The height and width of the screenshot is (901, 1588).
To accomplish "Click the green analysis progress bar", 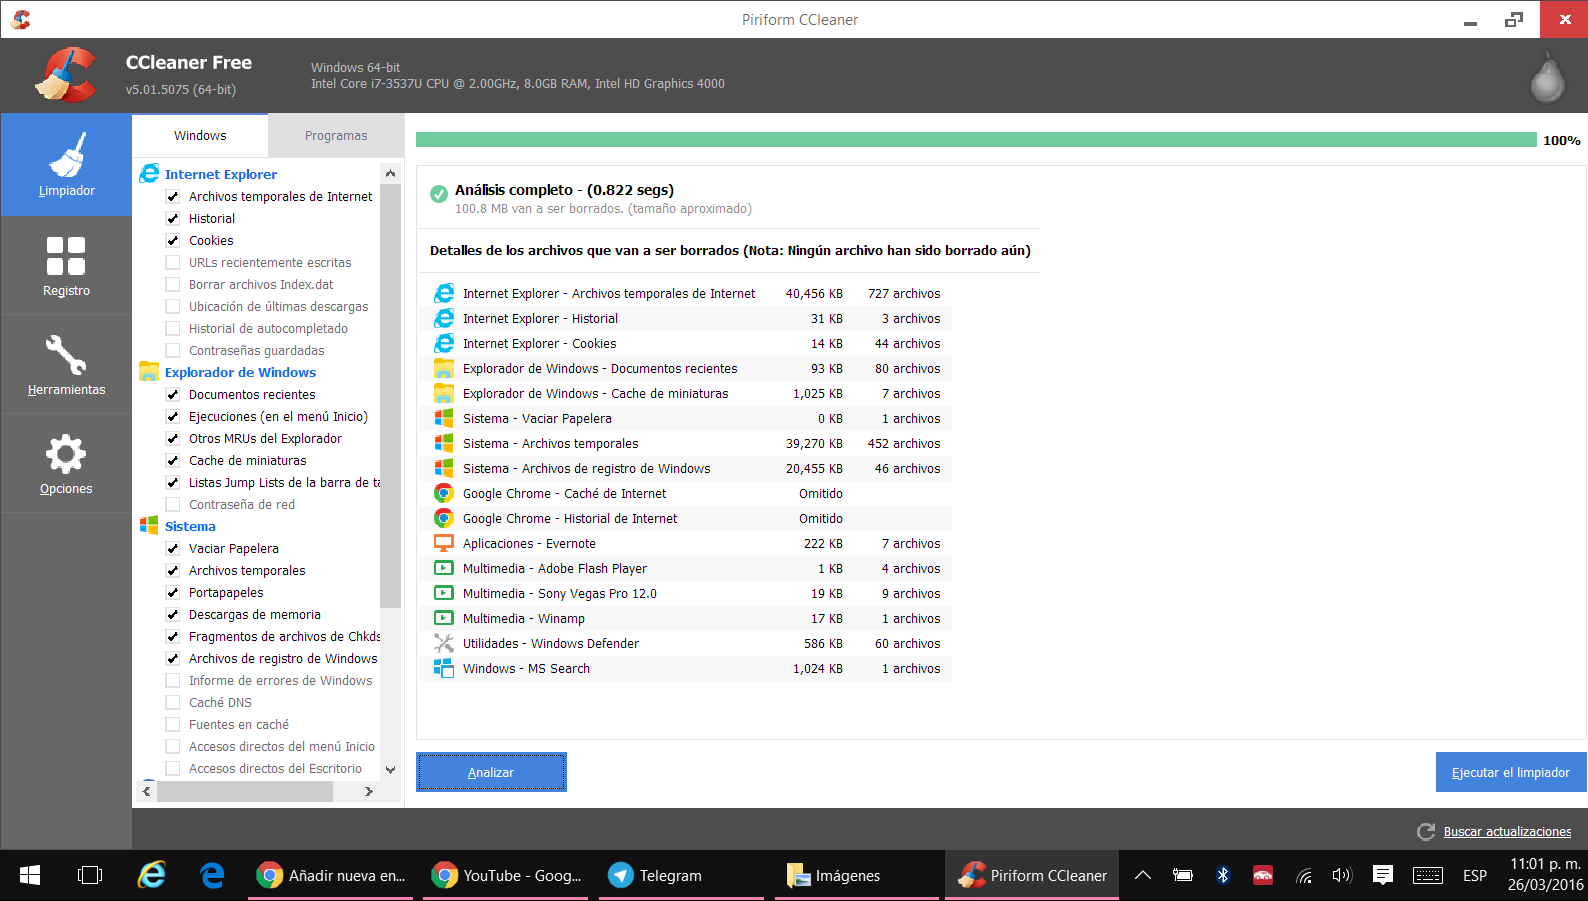I will 976,140.
